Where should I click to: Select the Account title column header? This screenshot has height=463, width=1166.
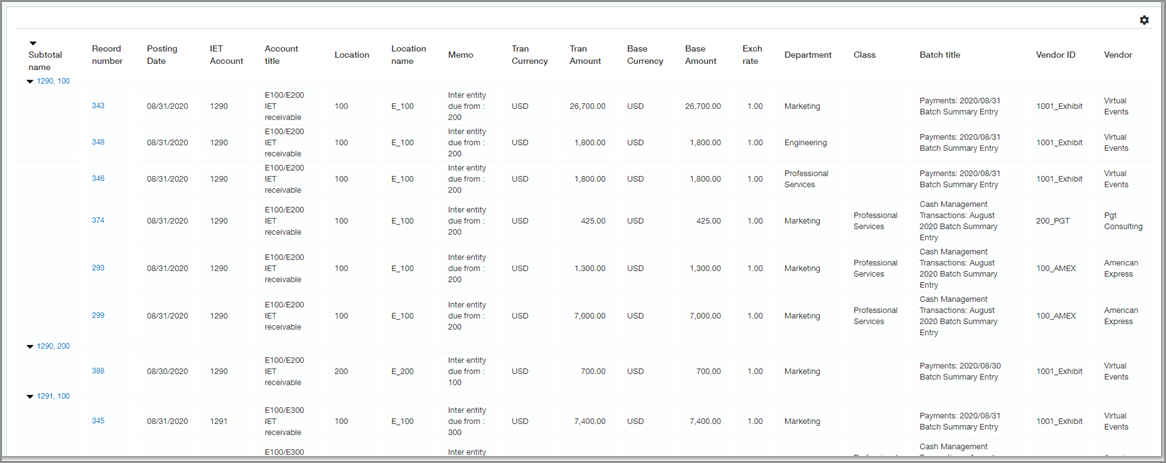tap(281, 54)
